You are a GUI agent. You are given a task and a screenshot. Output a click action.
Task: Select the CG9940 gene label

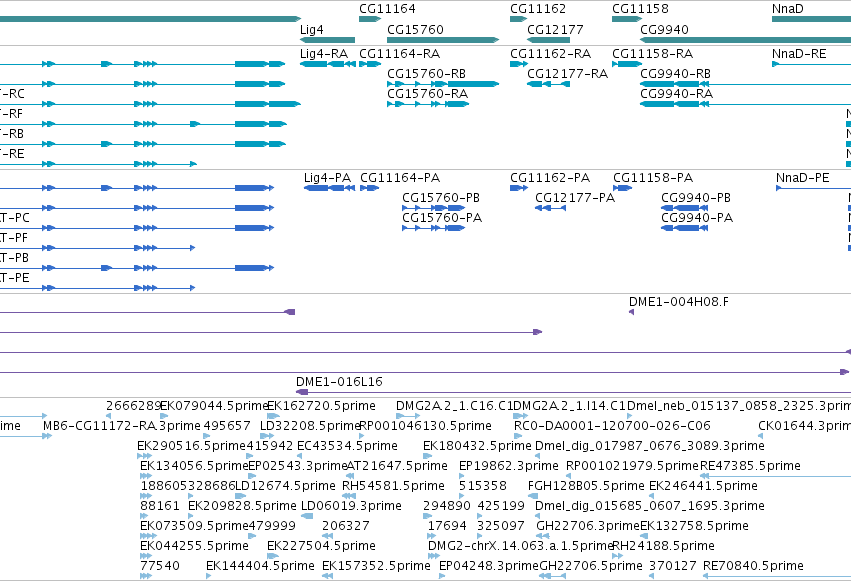(664, 29)
